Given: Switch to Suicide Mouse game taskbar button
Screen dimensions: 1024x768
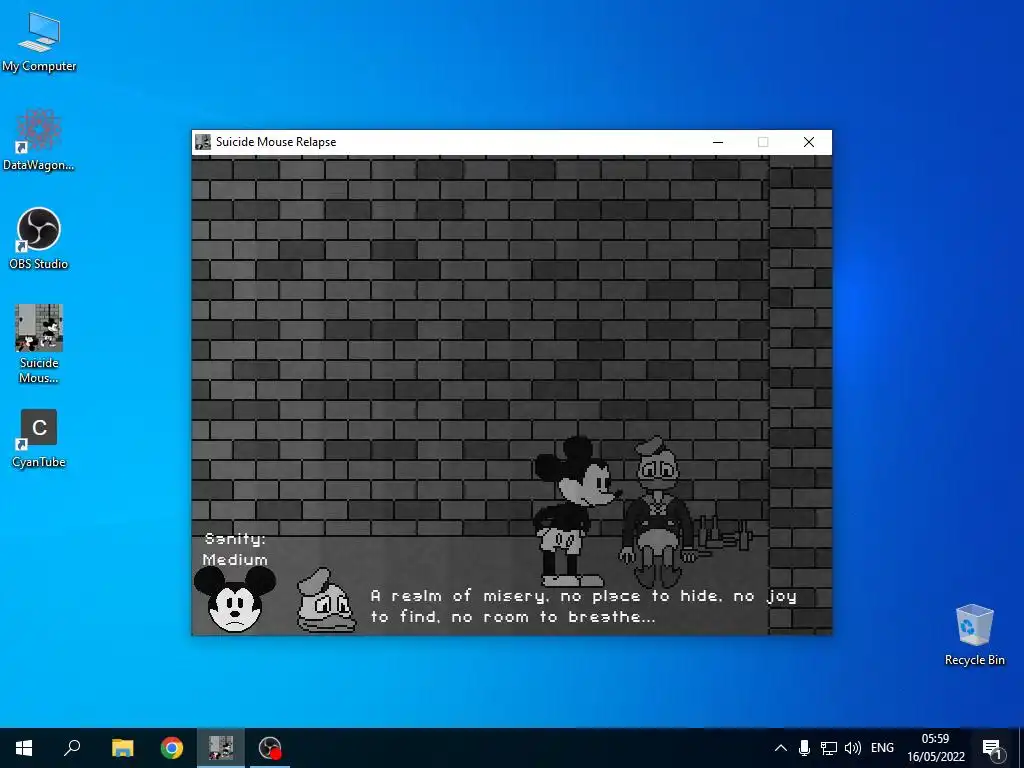Looking at the screenshot, I should 221,748.
